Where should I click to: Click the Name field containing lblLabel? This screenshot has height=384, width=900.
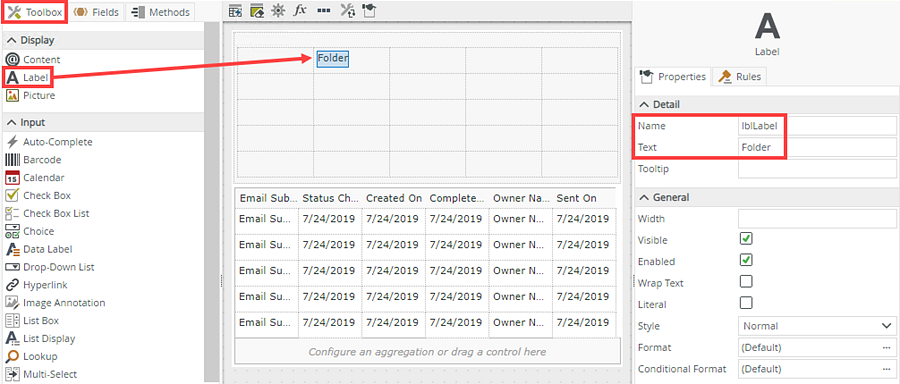[817, 126]
